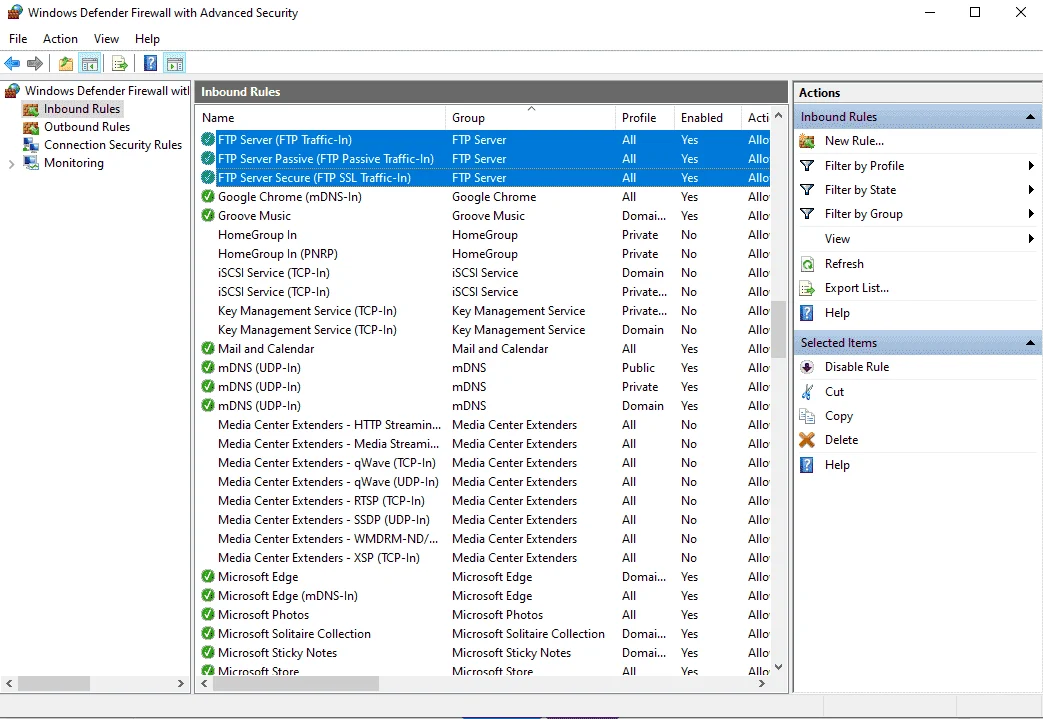The width and height of the screenshot is (1043, 719).
Task: Select the FTP Server Passive (FTP Passive Traffic-In) rule
Action: pyautogui.click(x=485, y=159)
